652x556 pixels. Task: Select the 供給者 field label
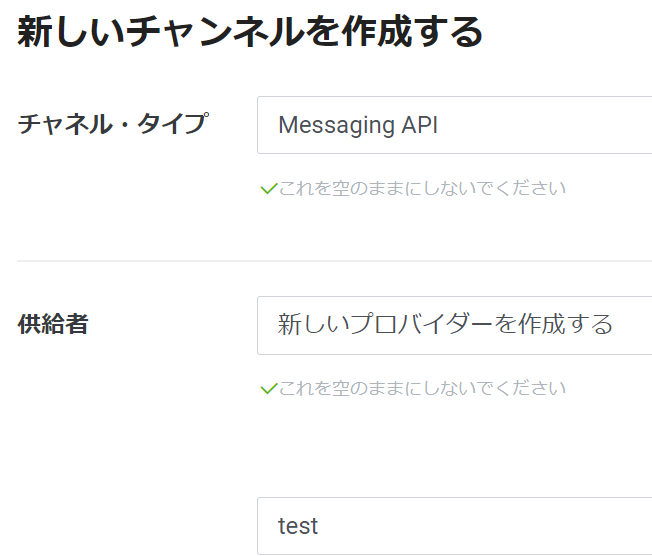(53, 324)
